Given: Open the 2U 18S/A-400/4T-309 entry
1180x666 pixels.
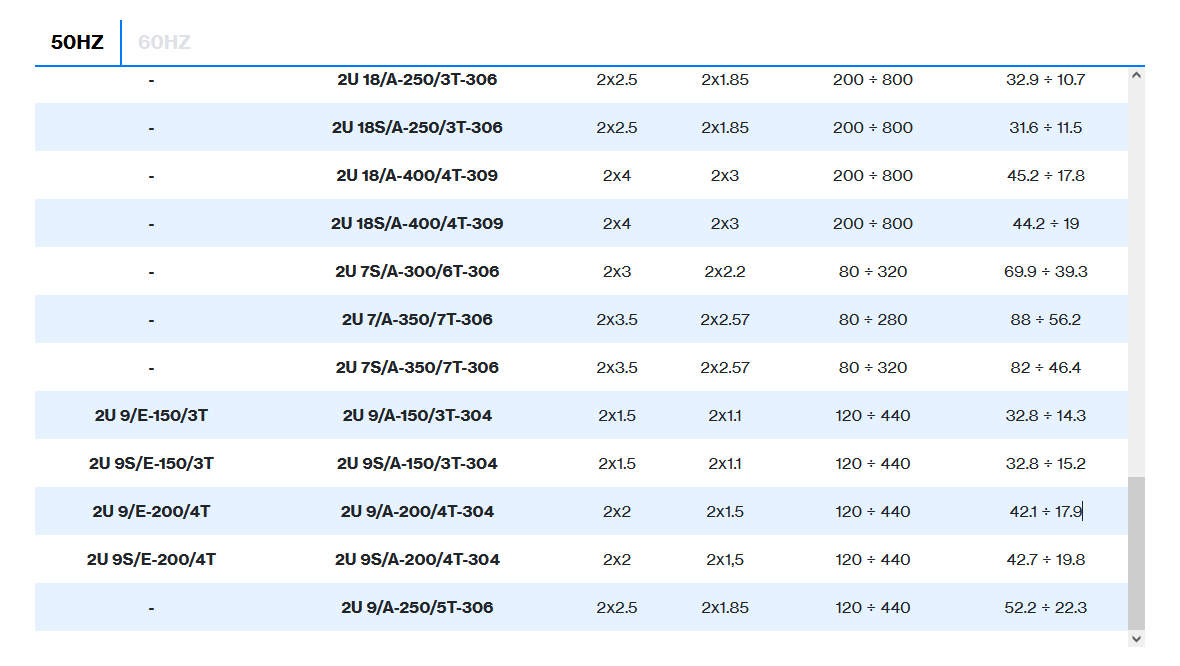Looking at the screenshot, I should (x=417, y=224).
